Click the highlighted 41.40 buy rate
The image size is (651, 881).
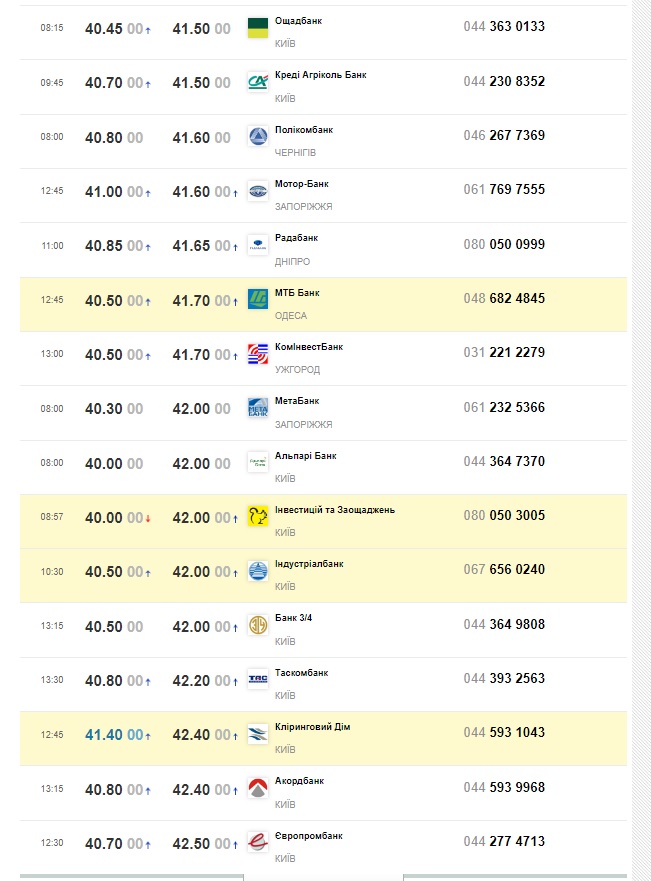[x=103, y=734]
